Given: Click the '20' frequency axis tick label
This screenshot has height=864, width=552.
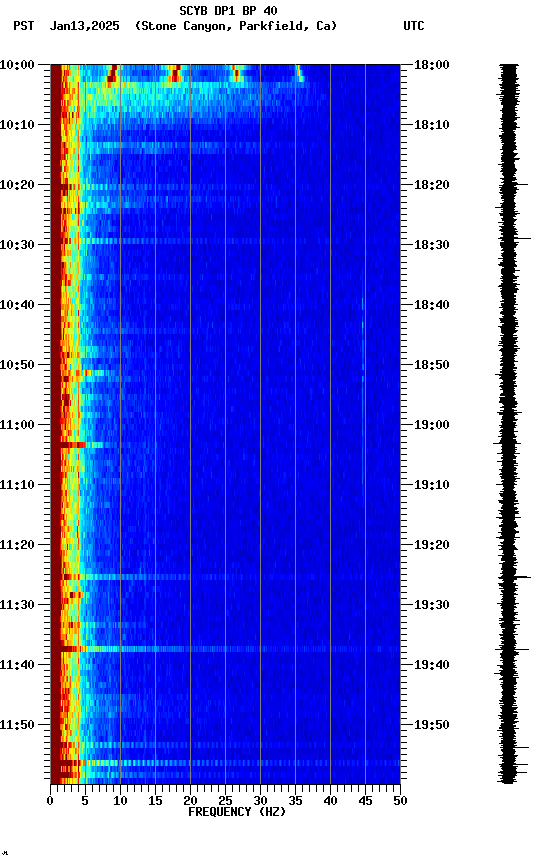Looking at the screenshot, I should [x=190, y=801].
